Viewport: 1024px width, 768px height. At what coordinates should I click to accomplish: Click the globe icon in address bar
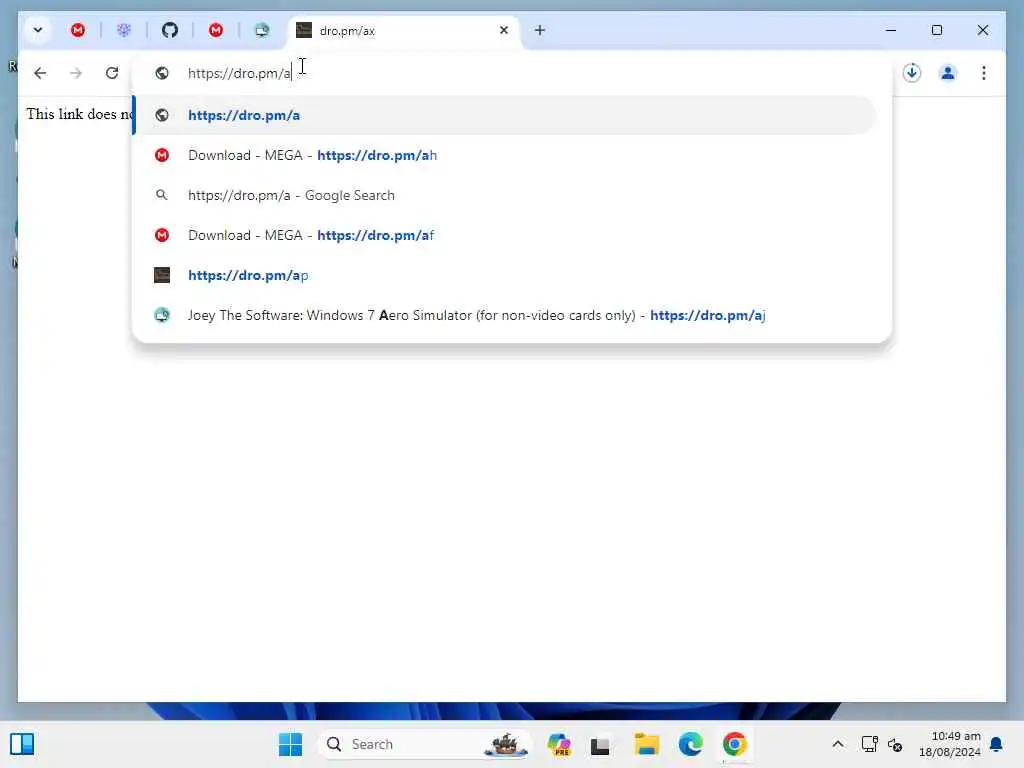pyautogui.click(x=162, y=73)
